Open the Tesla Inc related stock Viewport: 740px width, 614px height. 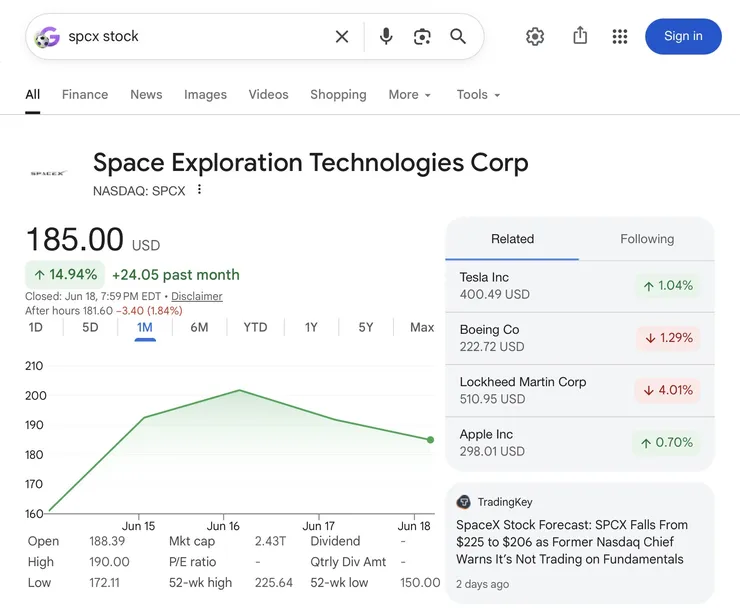[x=580, y=286]
